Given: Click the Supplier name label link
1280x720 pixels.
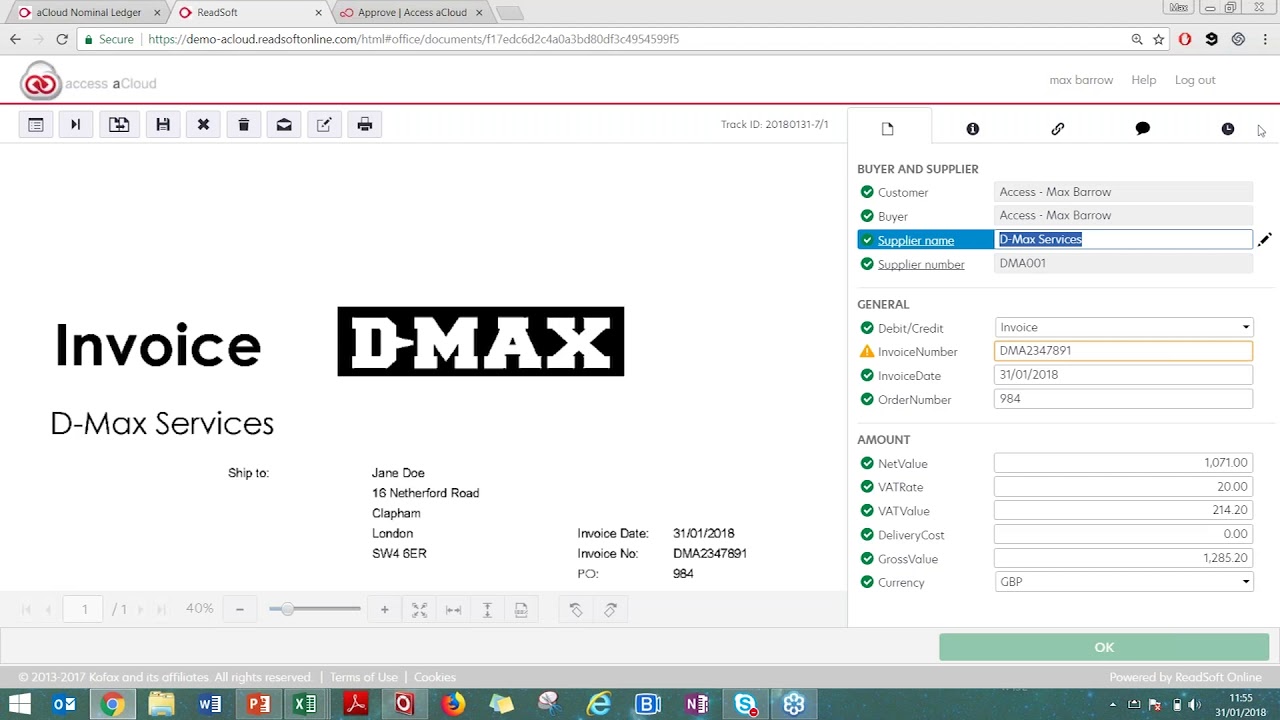Looking at the screenshot, I should (916, 240).
